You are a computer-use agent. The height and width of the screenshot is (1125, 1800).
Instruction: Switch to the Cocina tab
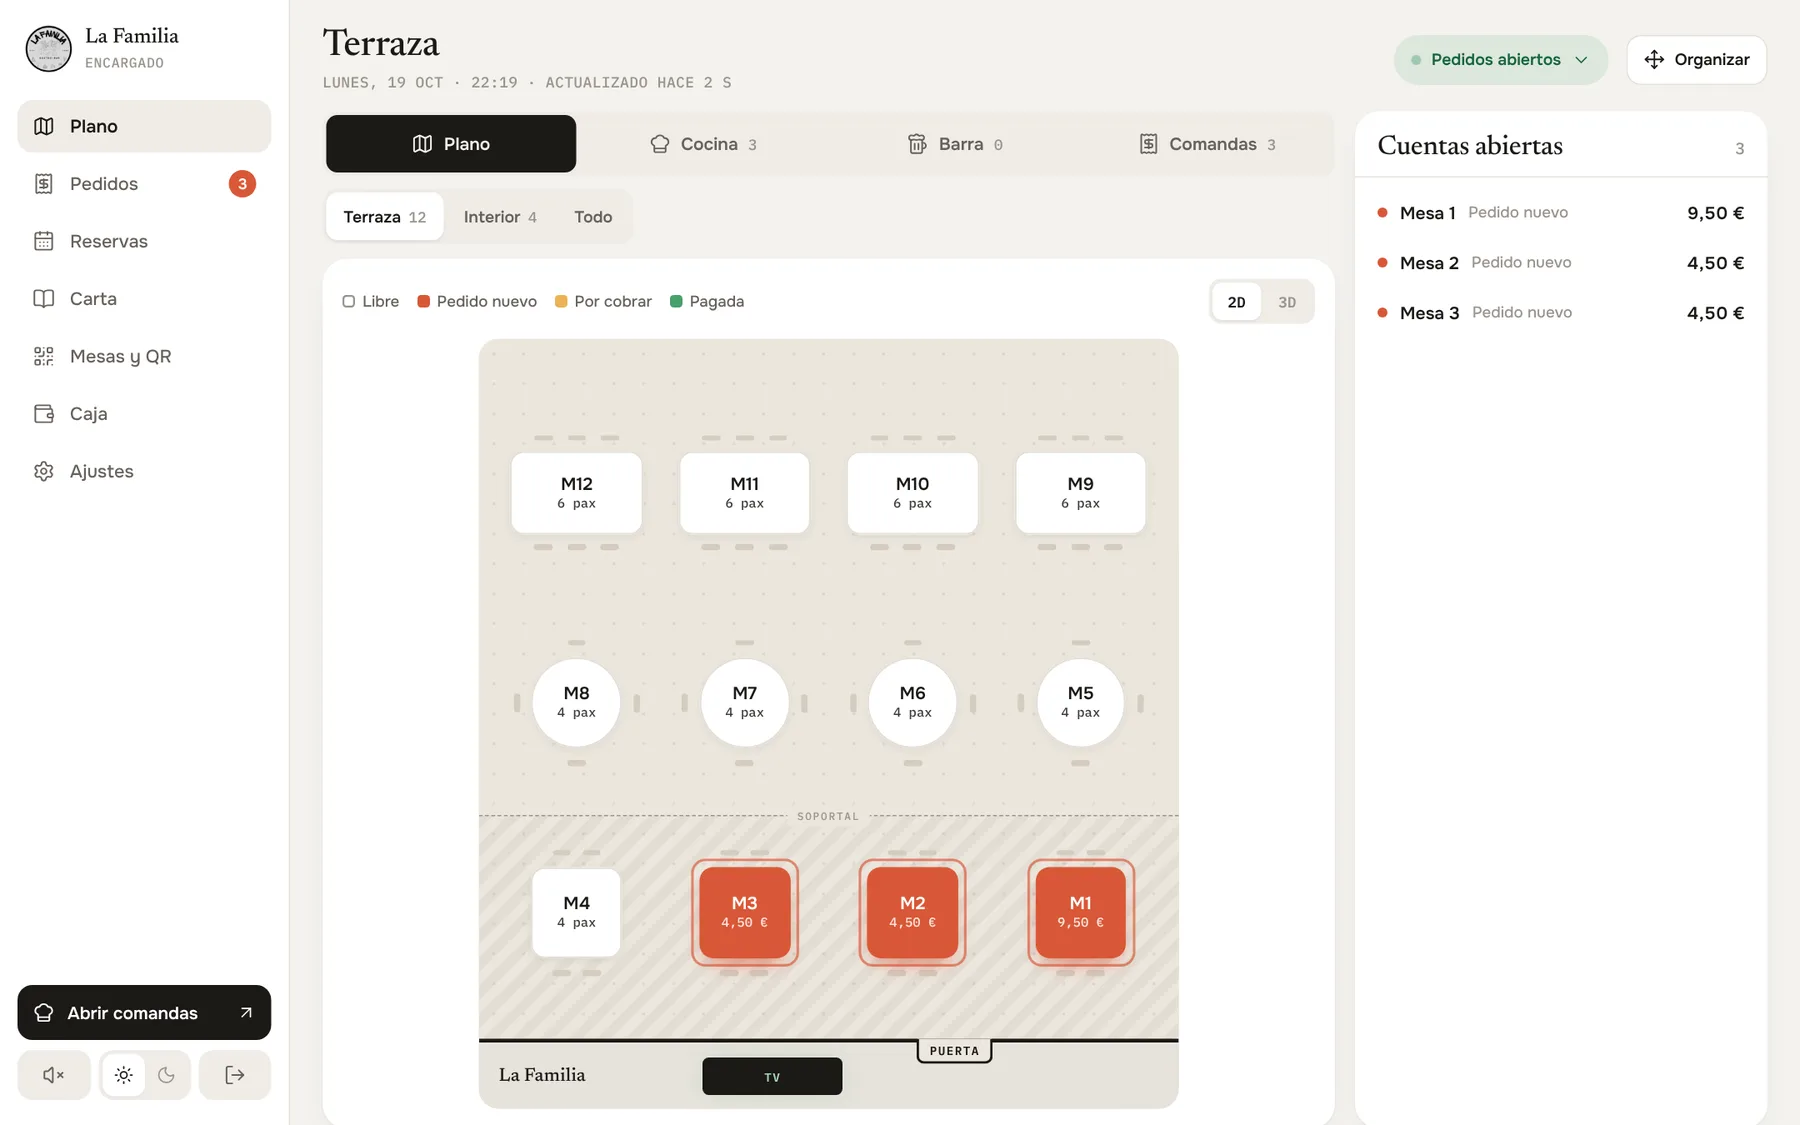(x=703, y=144)
